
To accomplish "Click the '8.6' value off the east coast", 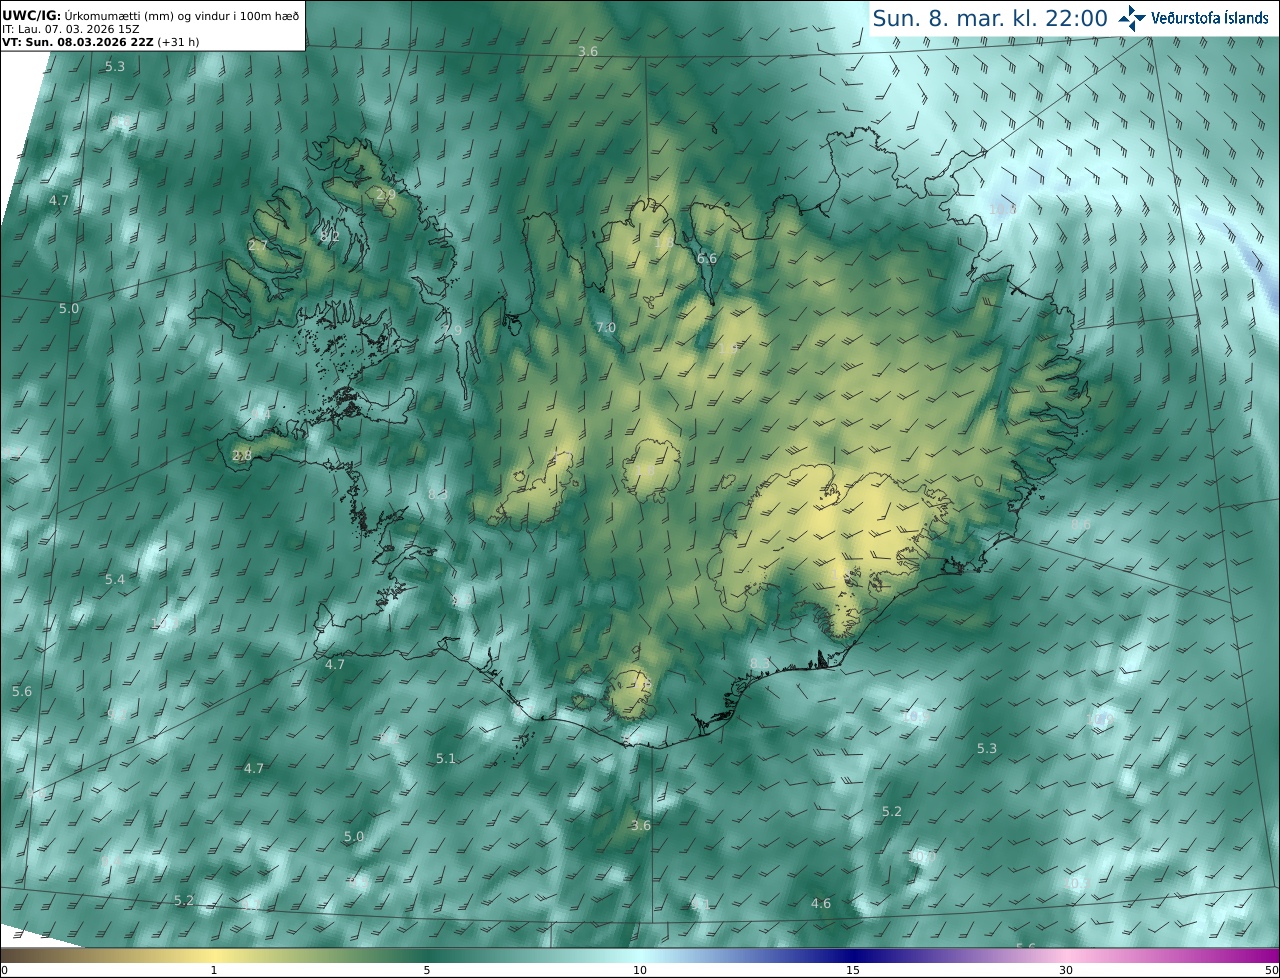I will coord(1081,524).
